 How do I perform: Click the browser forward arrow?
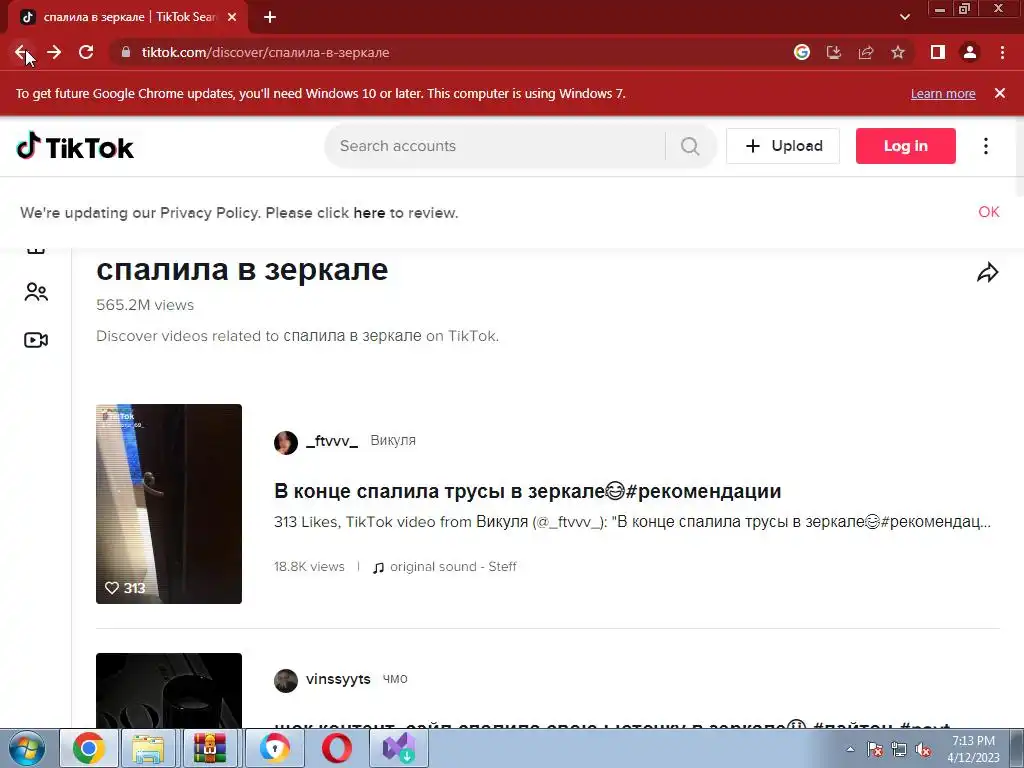click(54, 52)
